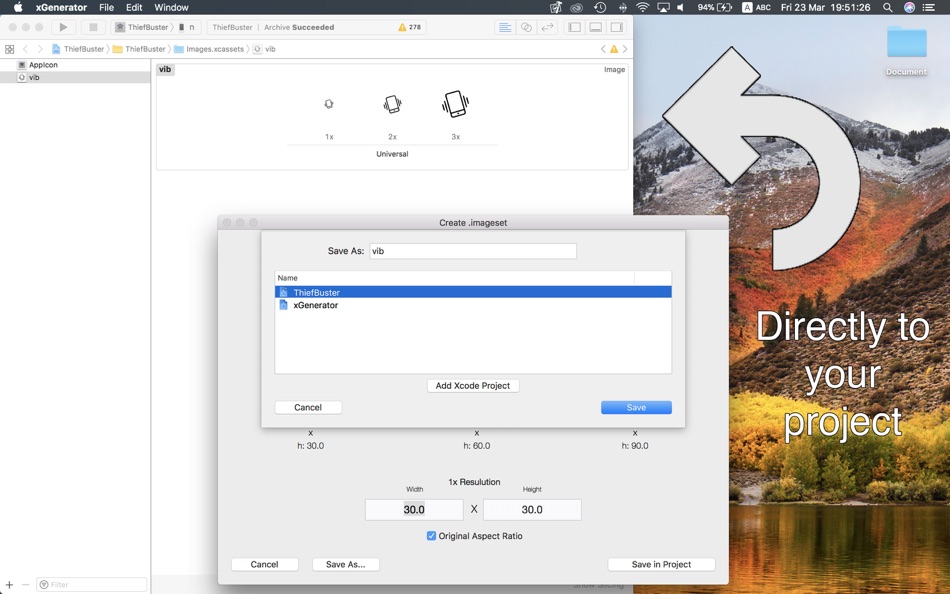Click jump bar warning triangle icon
Viewport: 950px width, 594px height.
[614, 49]
